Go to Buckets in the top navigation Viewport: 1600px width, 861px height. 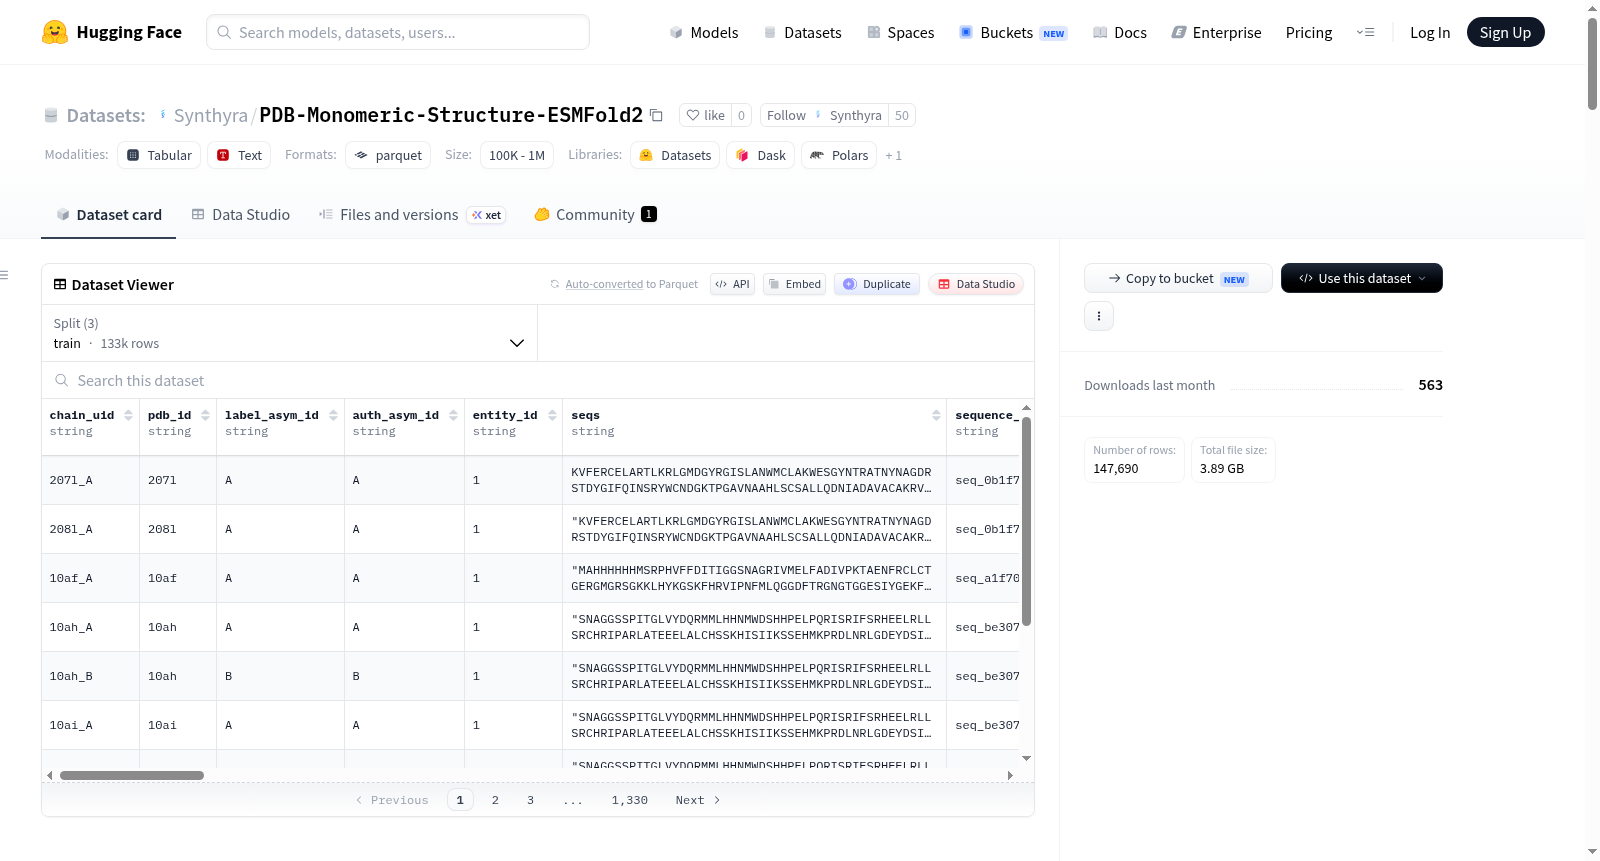coord(1013,32)
